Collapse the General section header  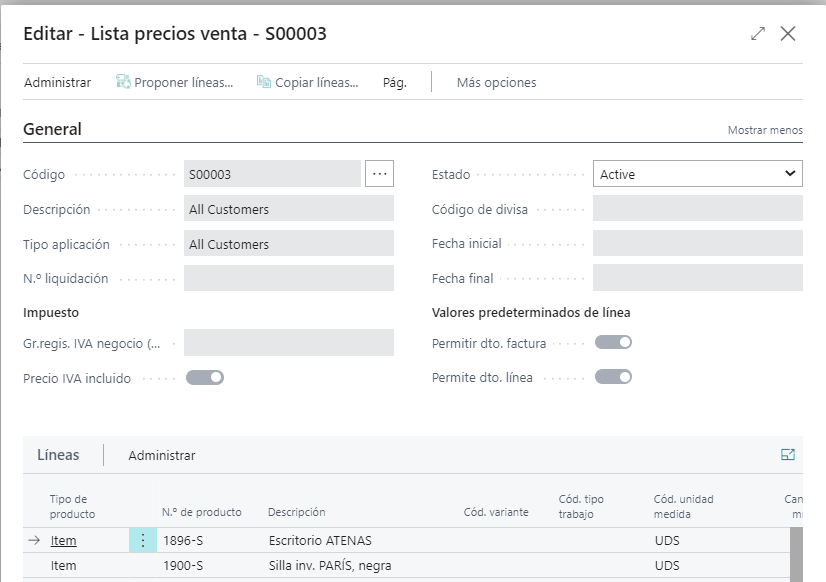(52, 129)
